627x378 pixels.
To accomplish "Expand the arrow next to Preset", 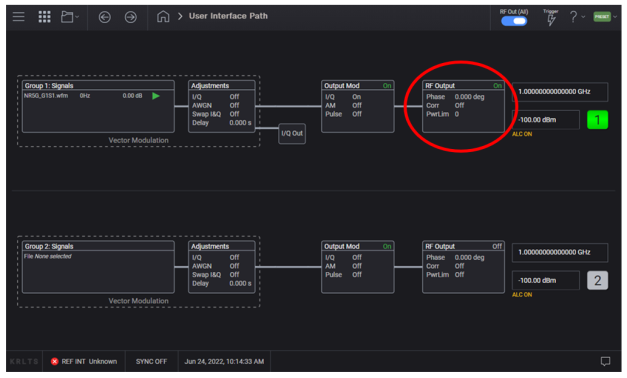I will click(615, 17).
